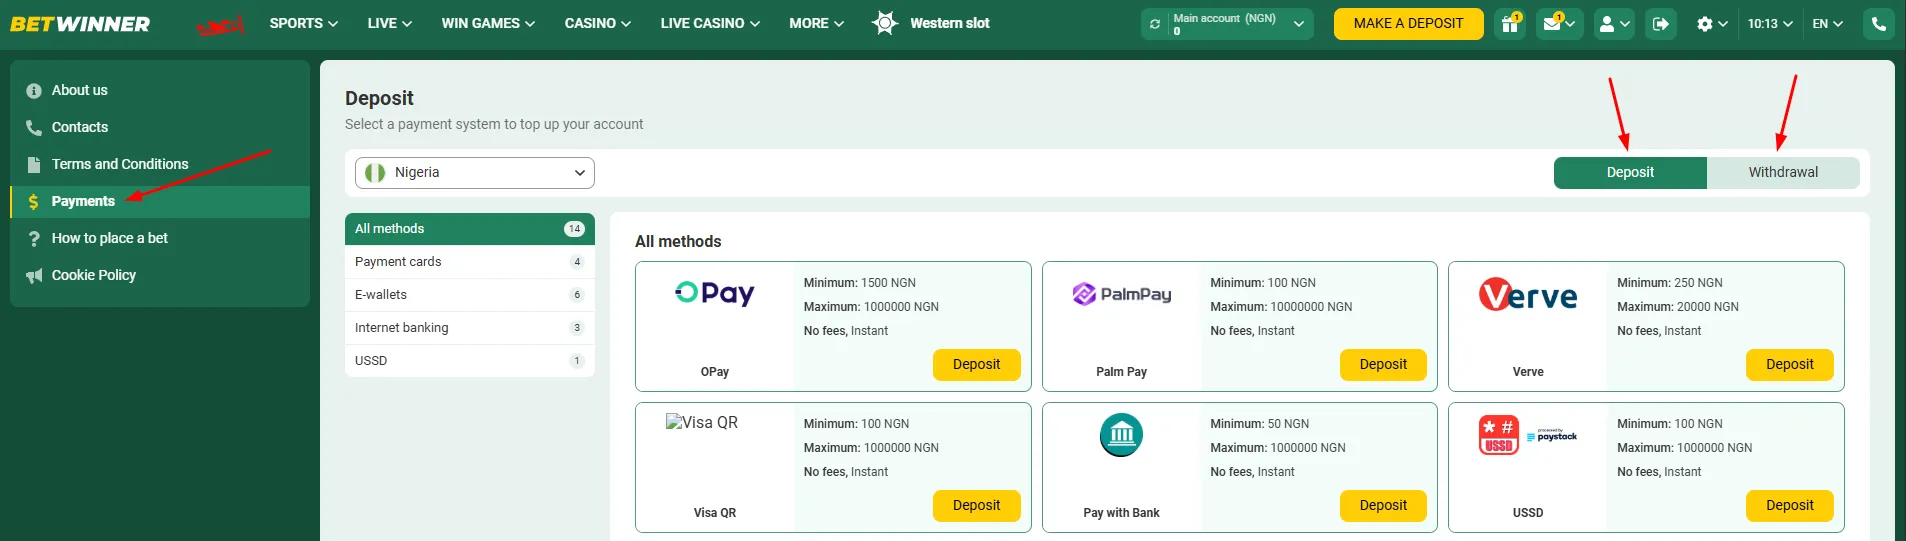Image resolution: width=1906 pixels, height=541 pixels.
Task: Expand the LIVE menu
Action: (x=390, y=23)
